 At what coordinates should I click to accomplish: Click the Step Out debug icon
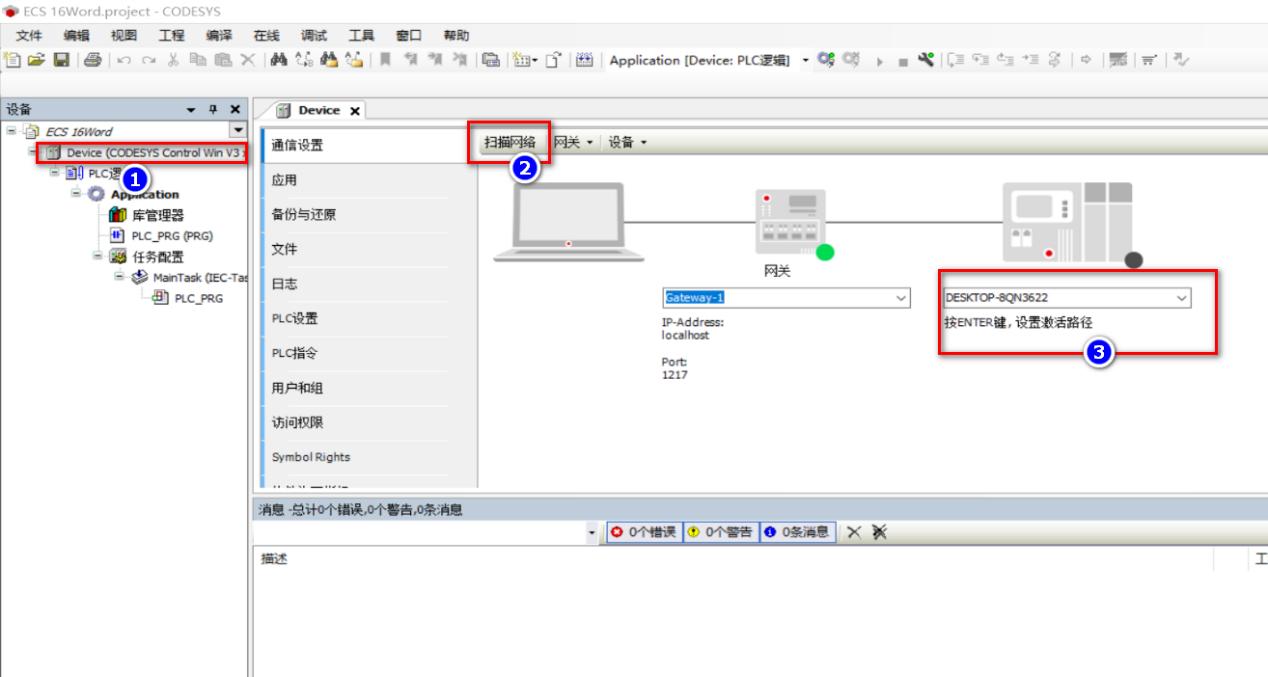click(x=1005, y=60)
